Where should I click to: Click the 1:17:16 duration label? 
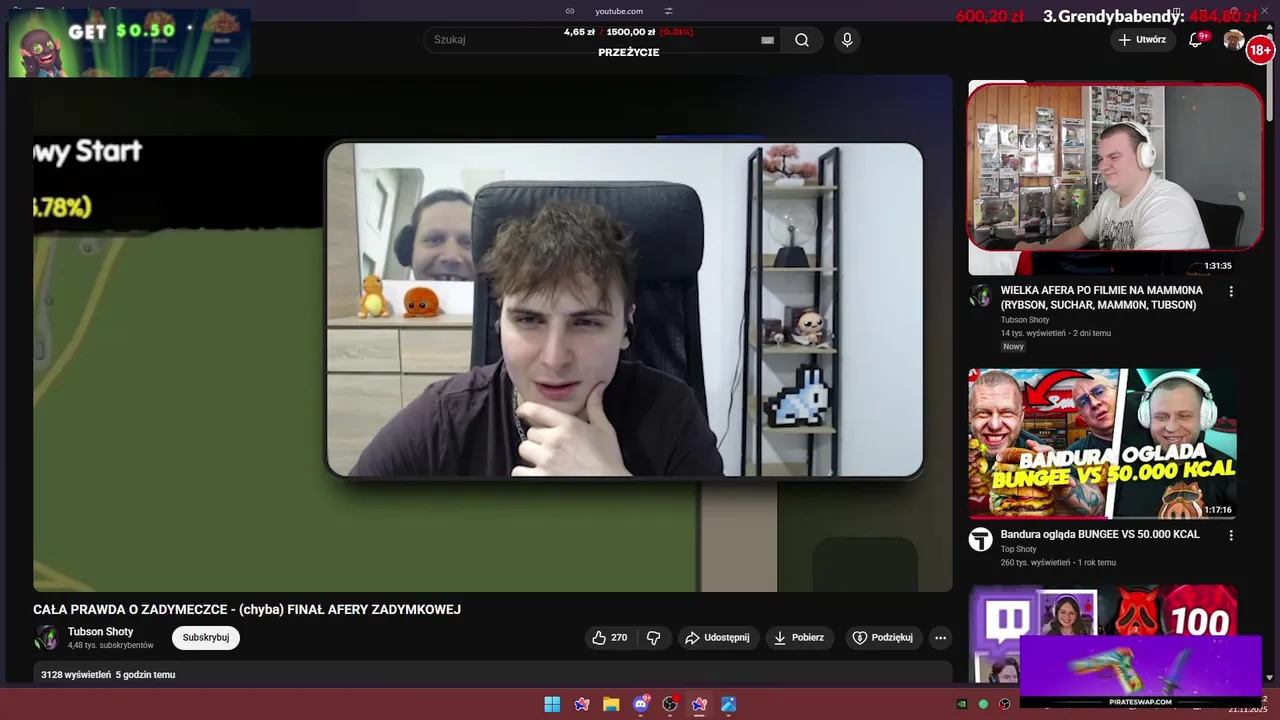pos(1217,510)
